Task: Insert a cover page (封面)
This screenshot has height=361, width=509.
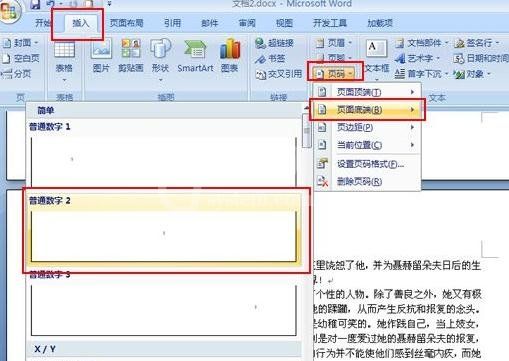Action: point(20,43)
